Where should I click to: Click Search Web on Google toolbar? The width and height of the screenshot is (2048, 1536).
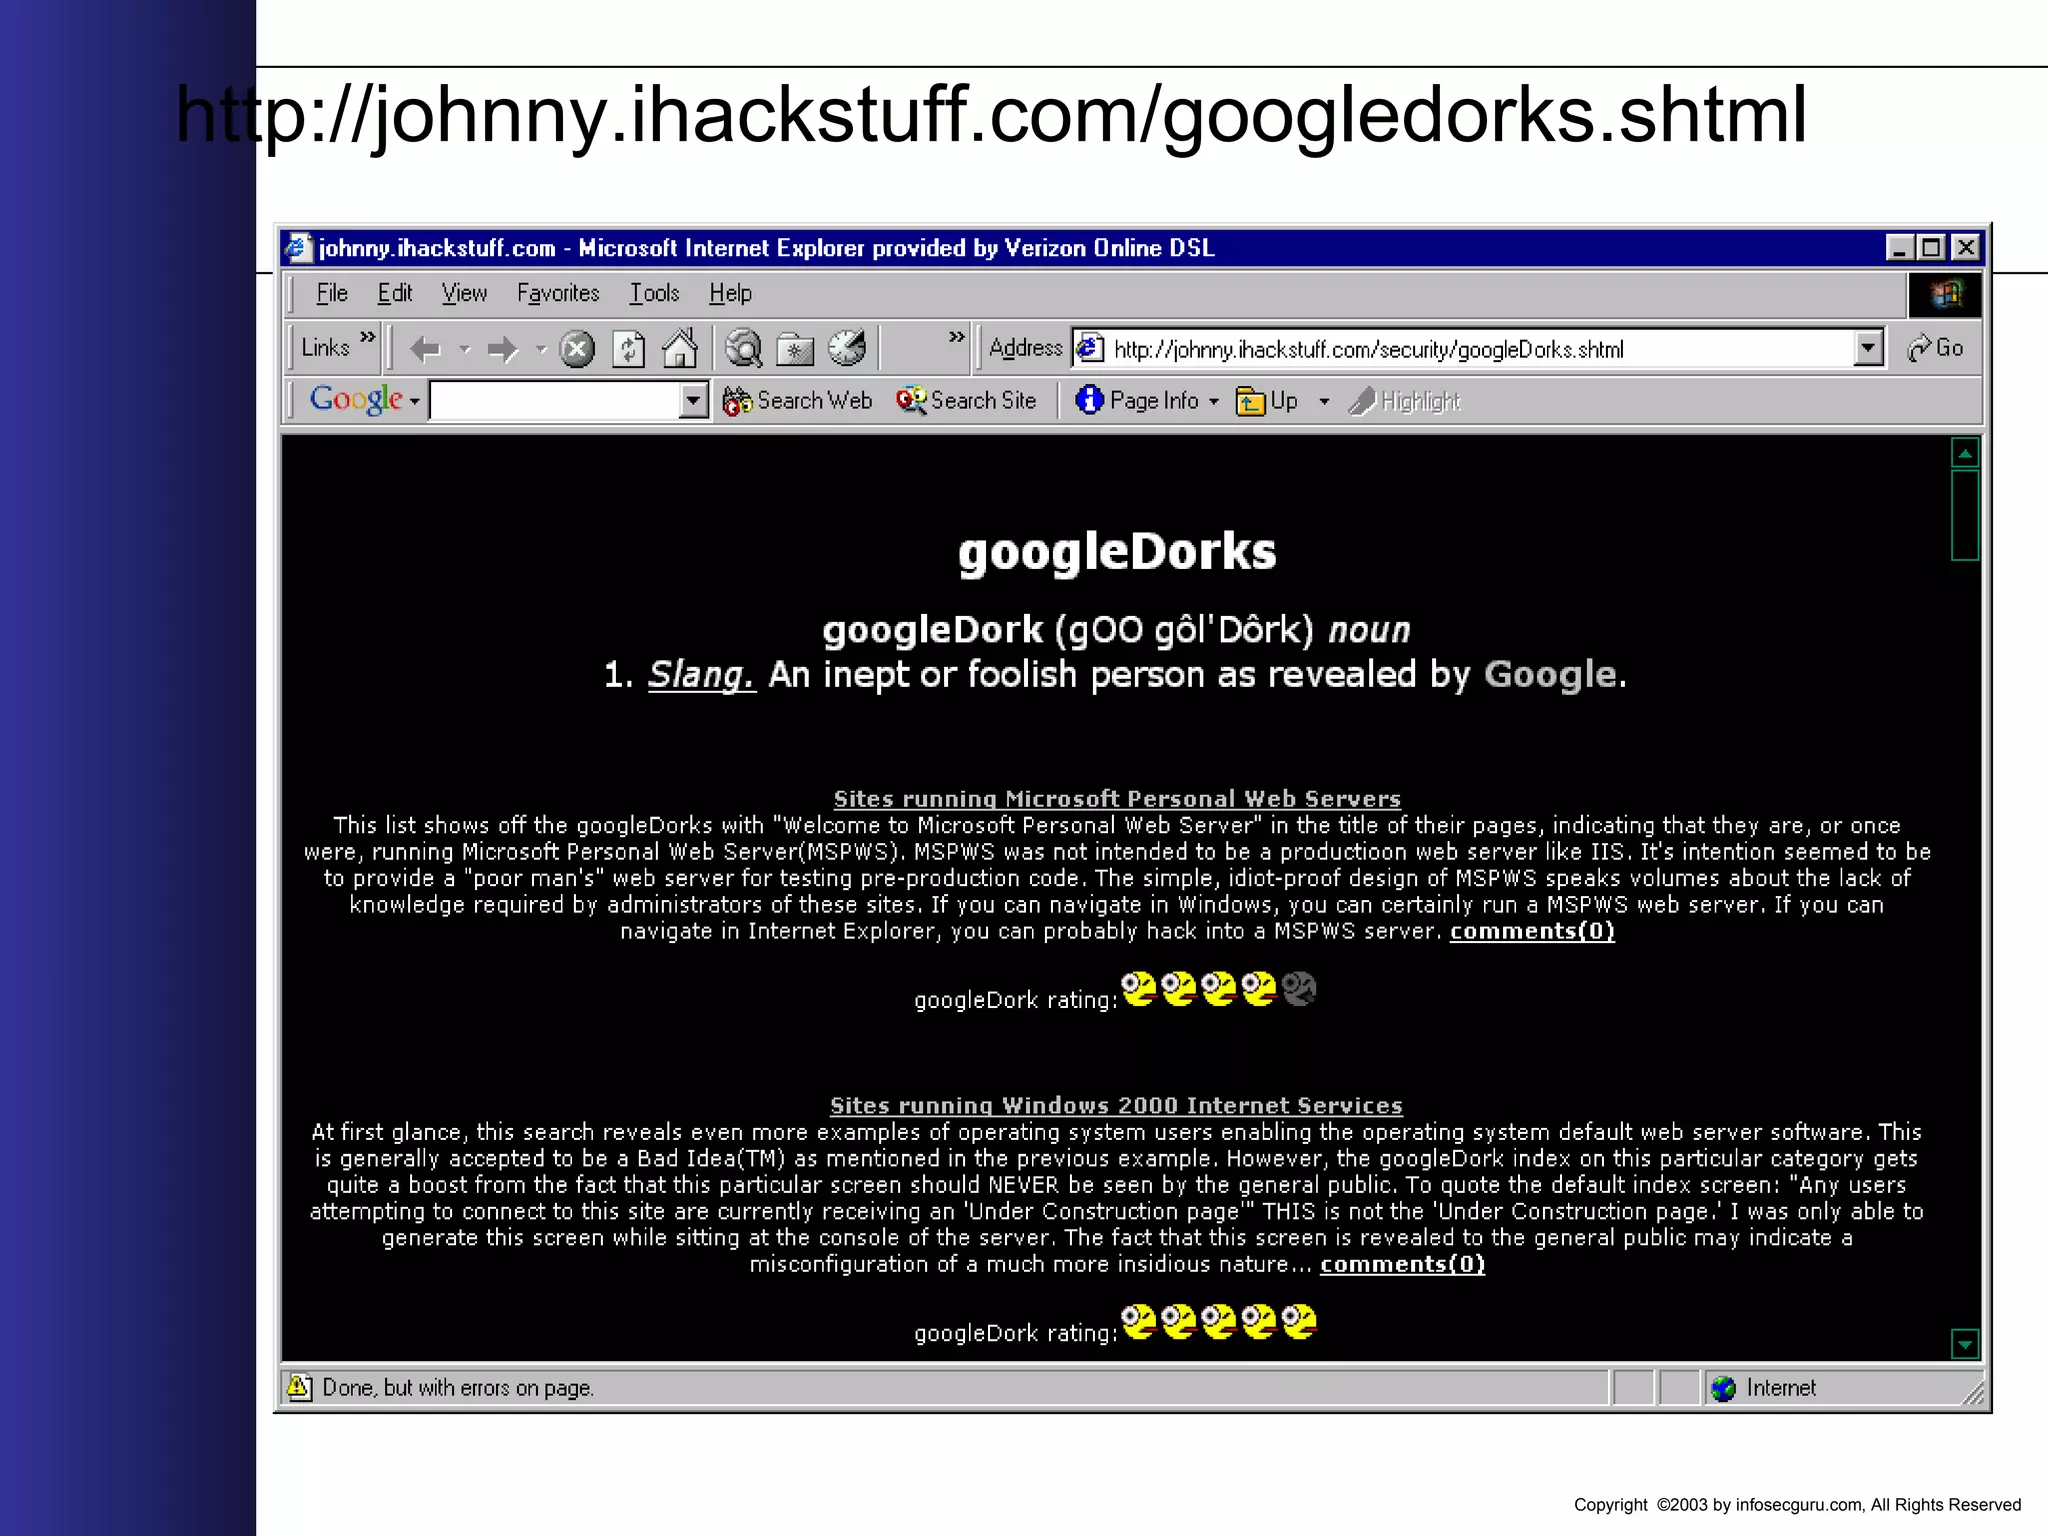(797, 401)
